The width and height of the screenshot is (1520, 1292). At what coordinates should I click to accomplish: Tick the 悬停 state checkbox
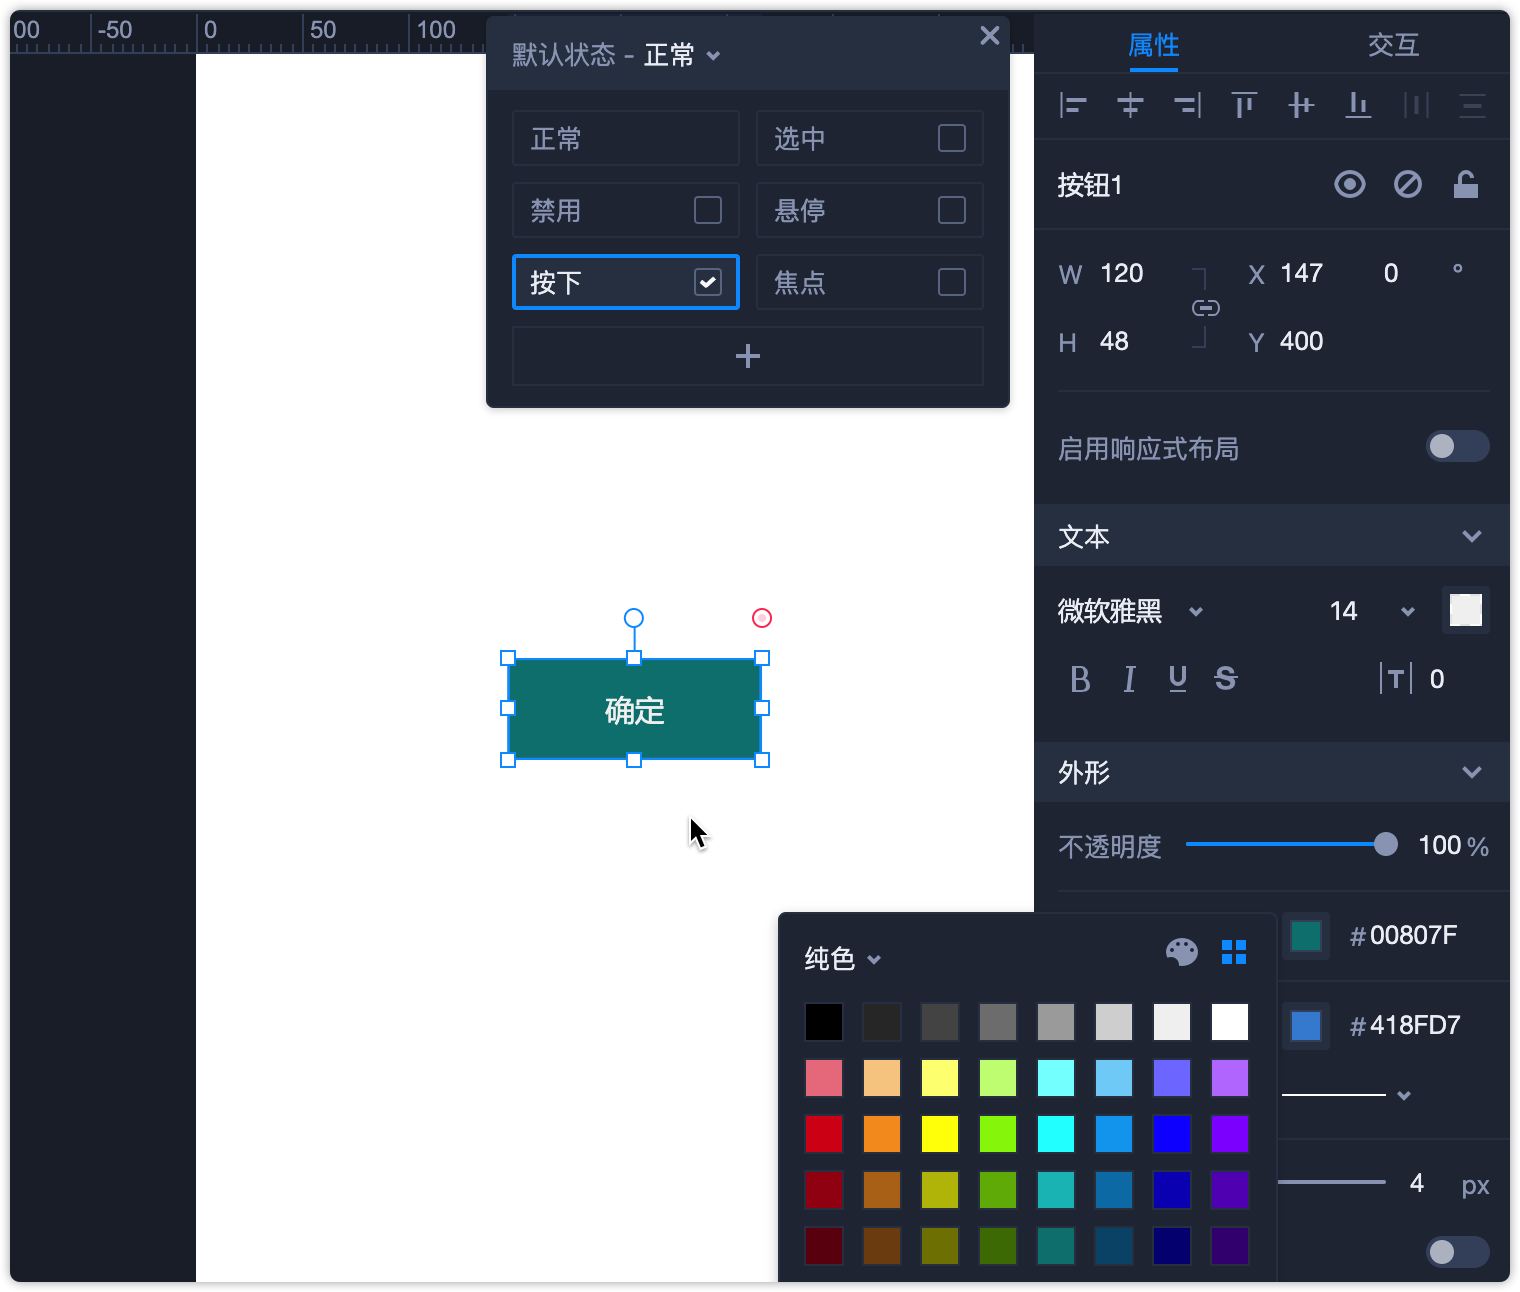coord(951,210)
